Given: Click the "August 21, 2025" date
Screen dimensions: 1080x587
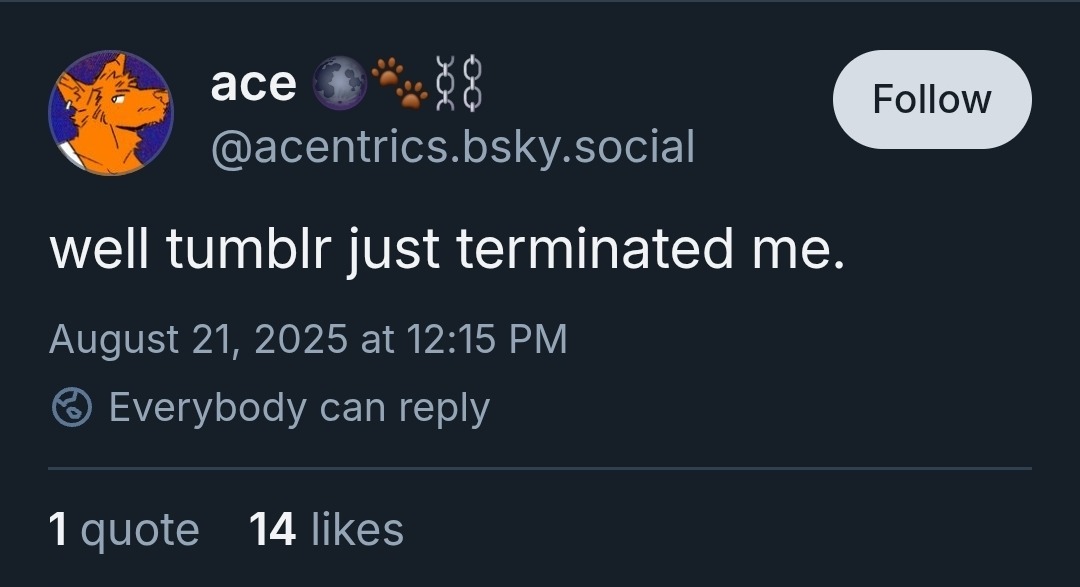Looking at the screenshot, I should pyautogui.click(x=198, y=339).
